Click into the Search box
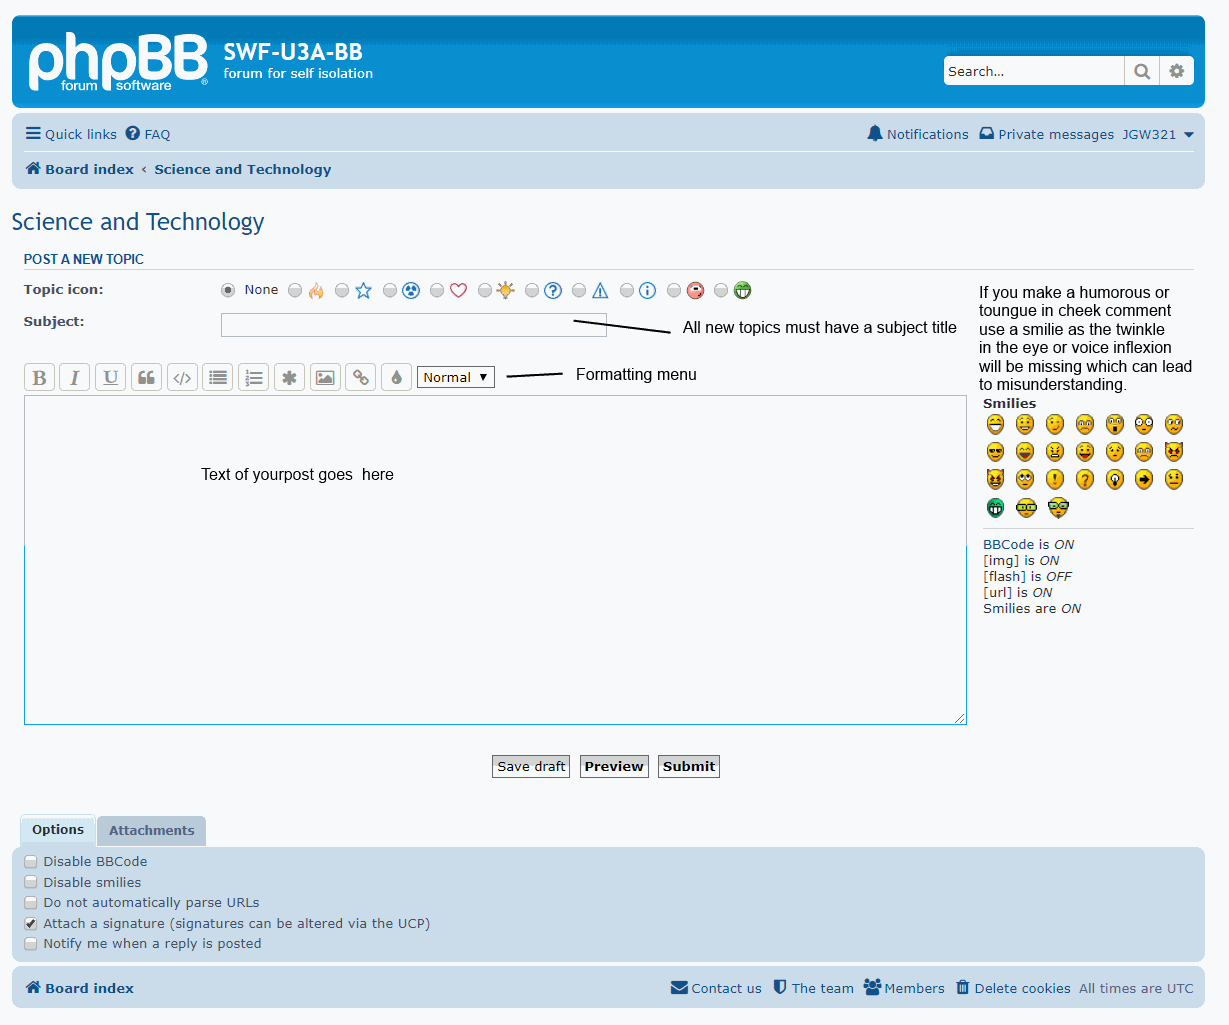Image resolution: width=1229 pixels, height=1025 pixels. pyautogui.click(x=1034, y=71)
